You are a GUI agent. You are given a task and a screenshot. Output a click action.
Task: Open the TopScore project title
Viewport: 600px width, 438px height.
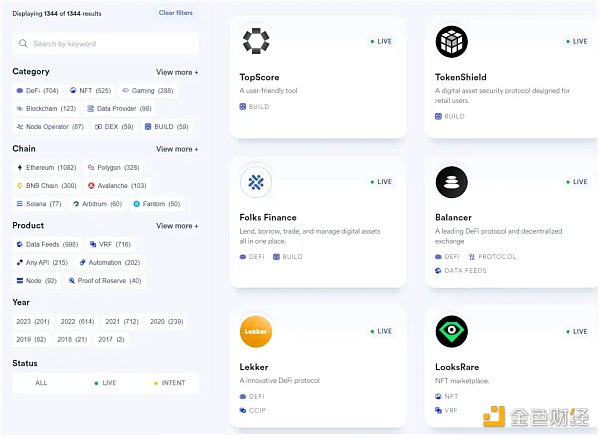(x=259, y=77)
